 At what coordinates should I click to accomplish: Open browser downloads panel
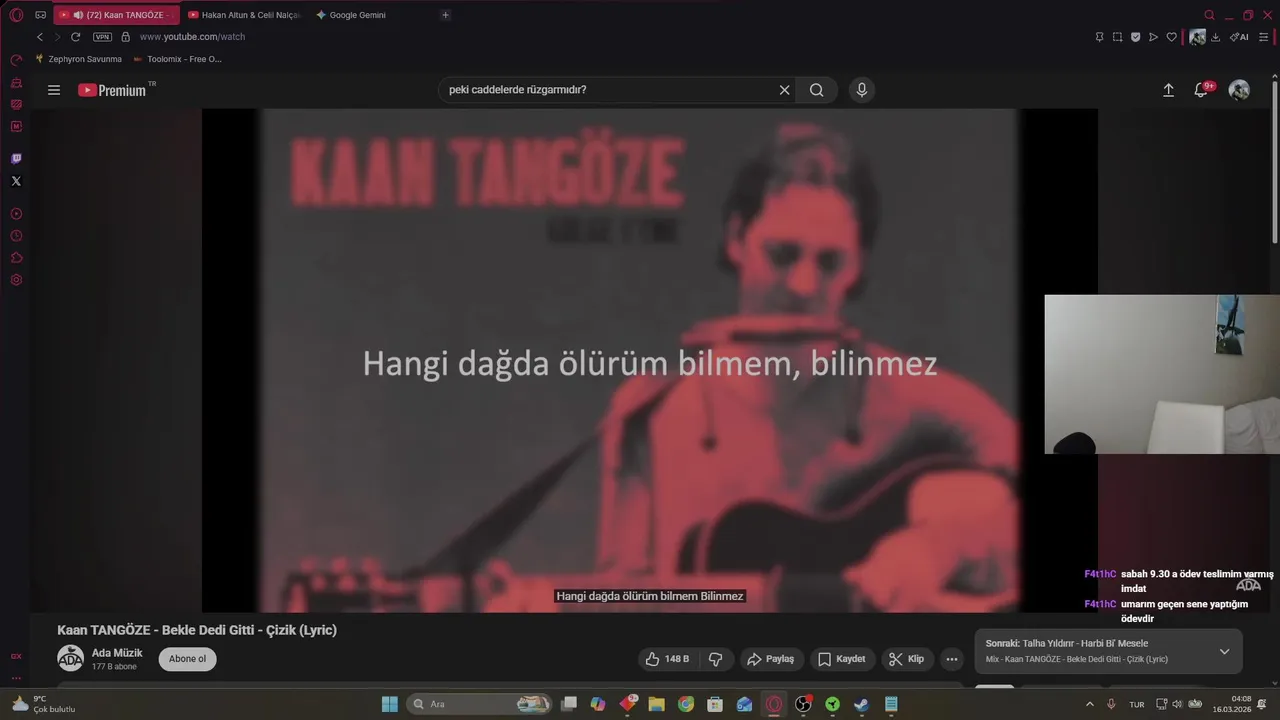pos(1215,37)
